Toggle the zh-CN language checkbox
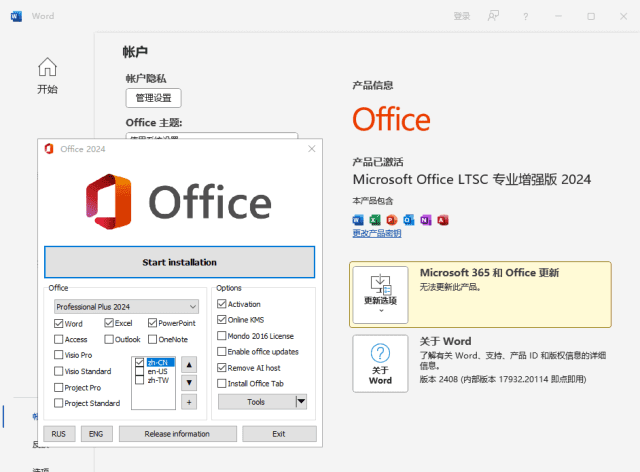Viewport: 640px width, 472px height. coord(140,362)
